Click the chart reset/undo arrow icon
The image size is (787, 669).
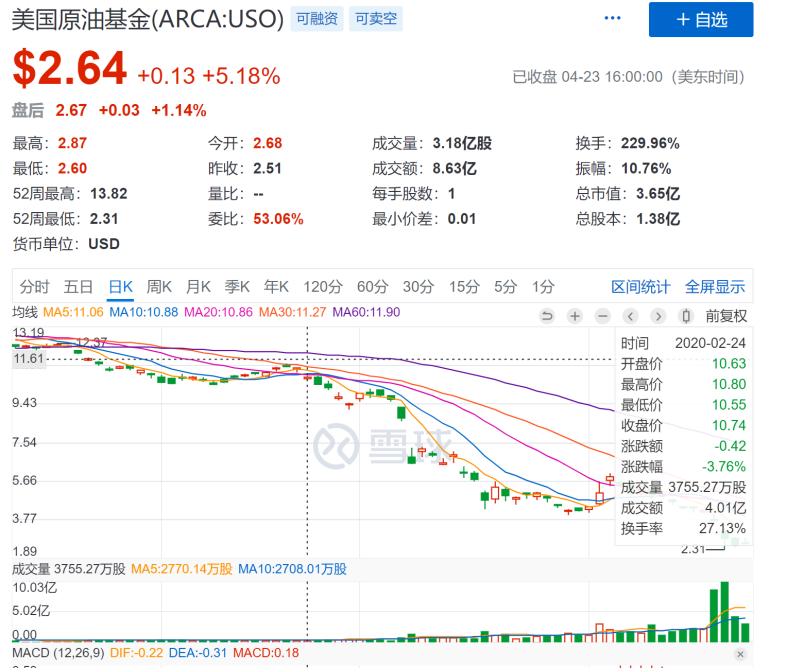(x=547, y=316)
